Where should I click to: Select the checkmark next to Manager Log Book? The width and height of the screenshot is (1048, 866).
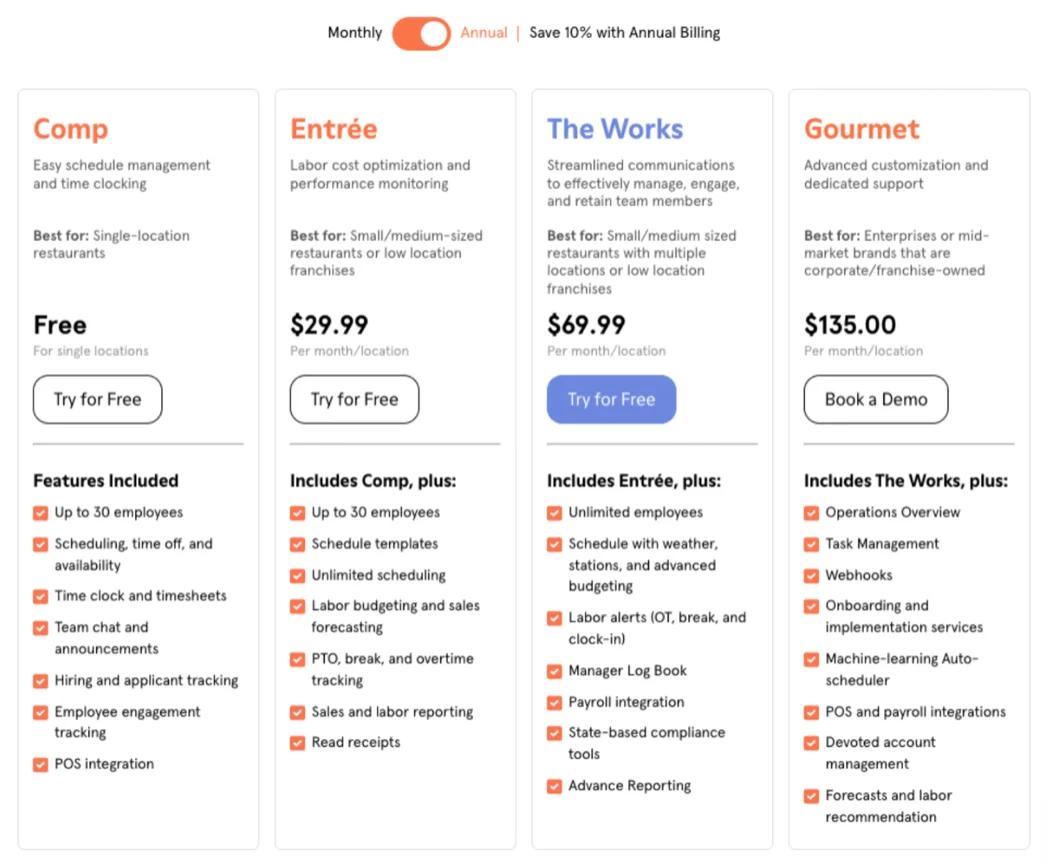(x=554, y=670)
